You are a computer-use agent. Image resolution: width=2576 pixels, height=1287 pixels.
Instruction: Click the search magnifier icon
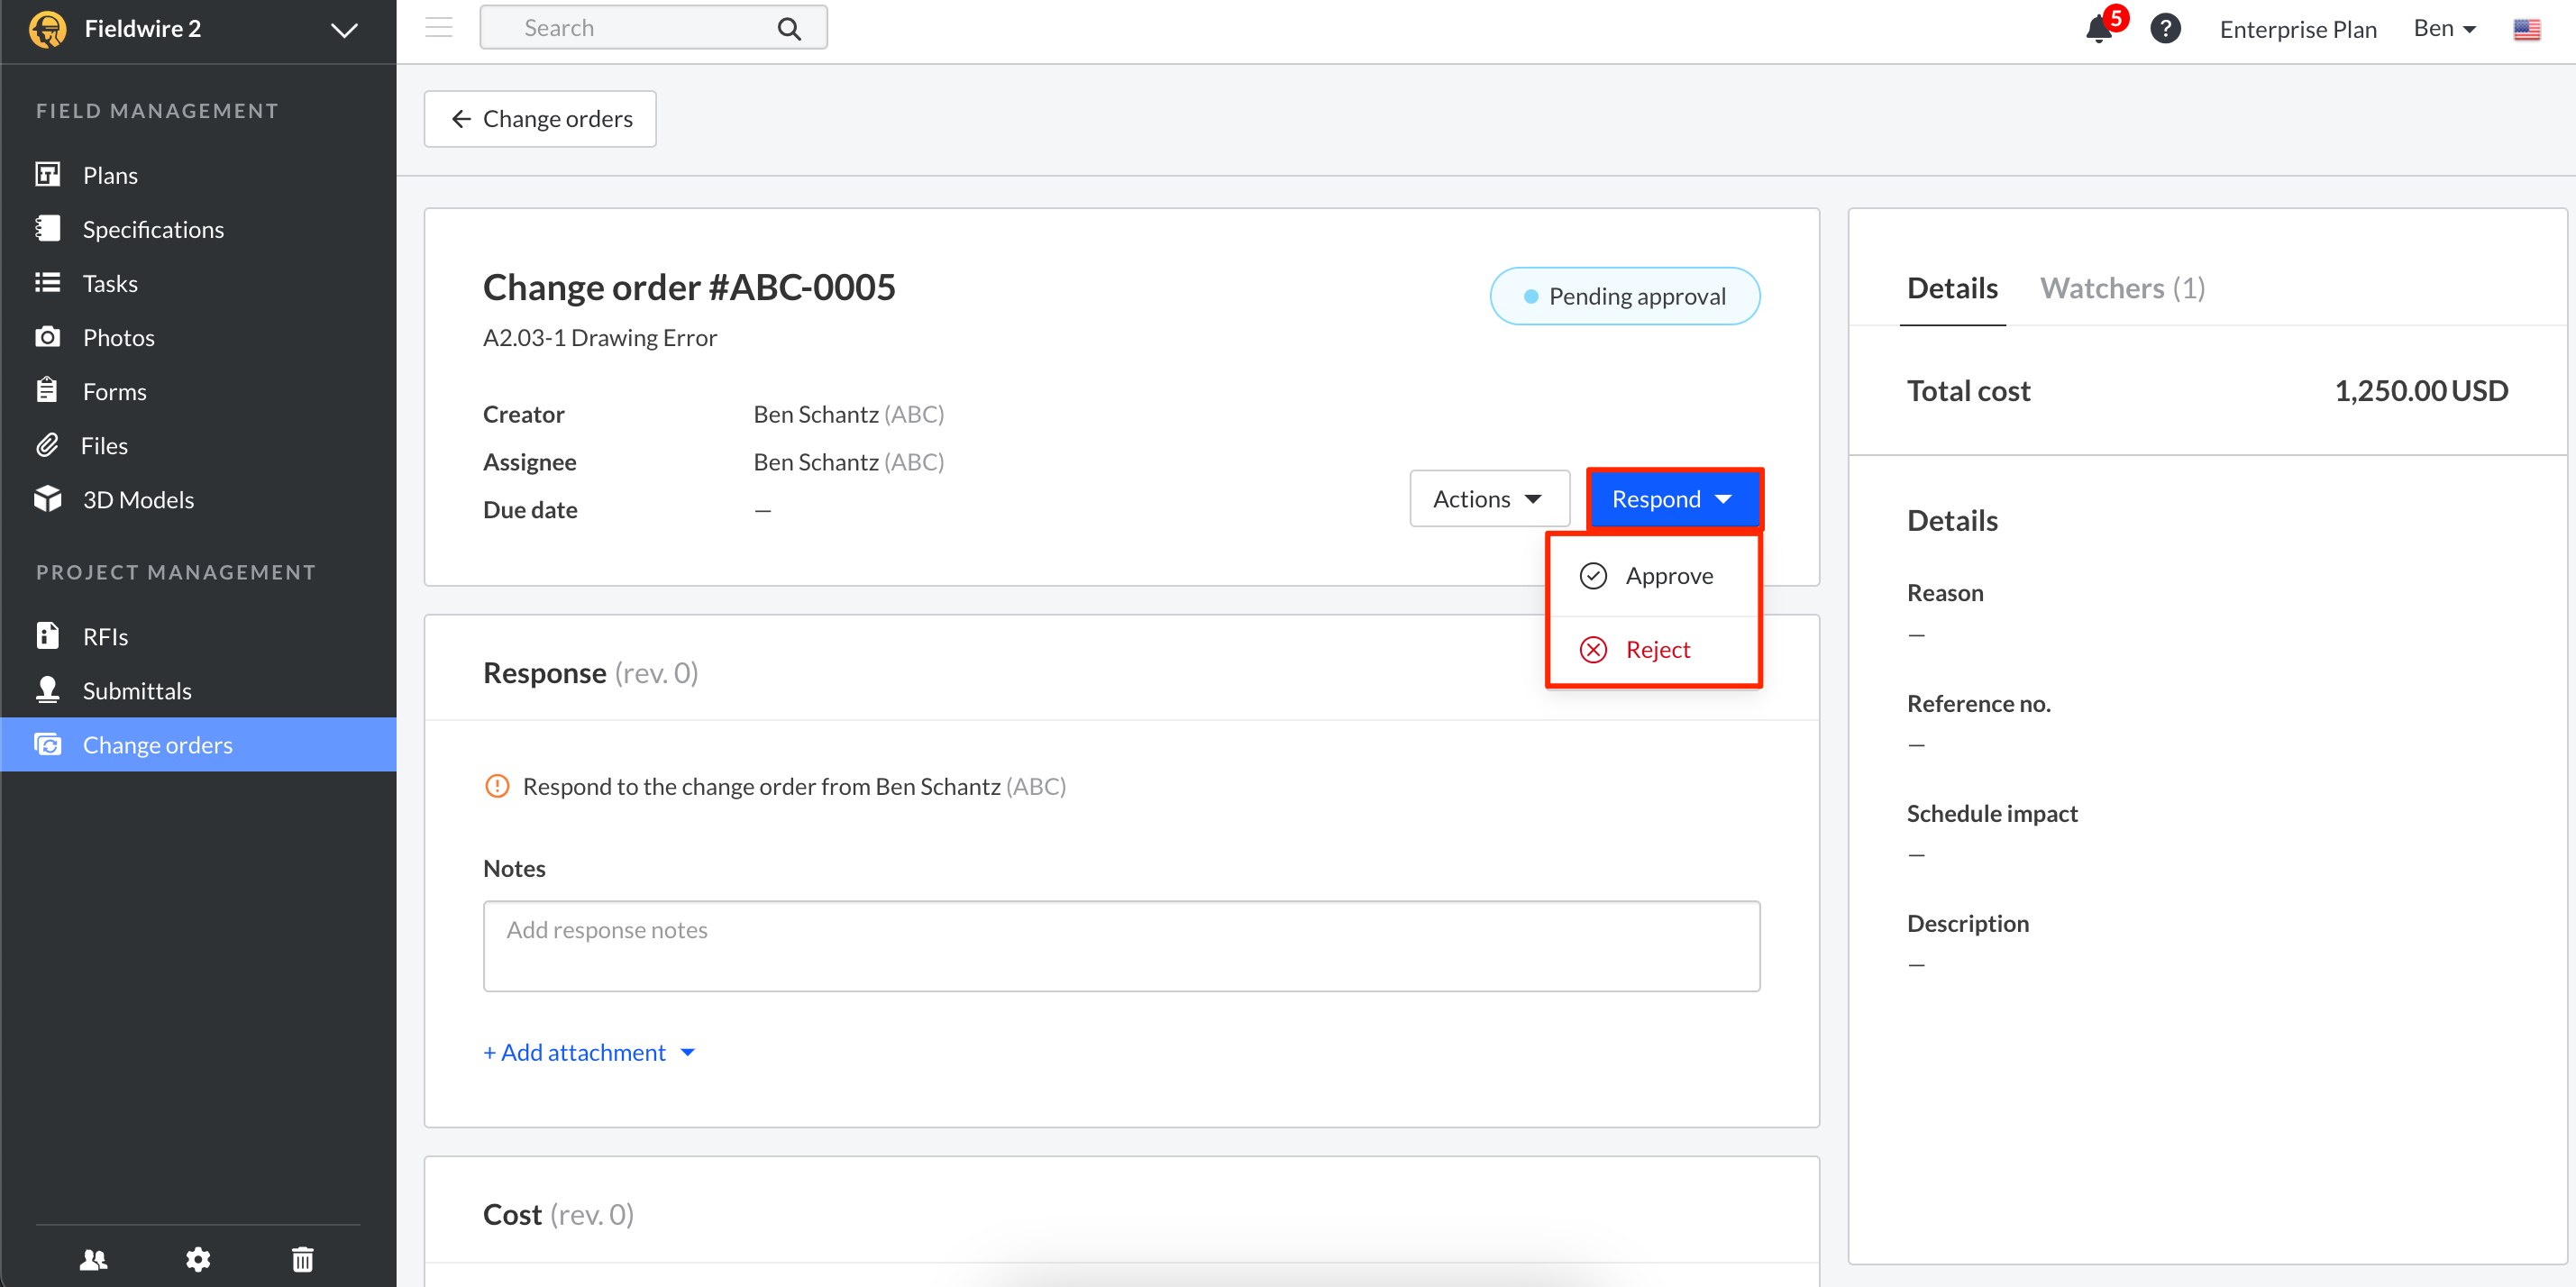tap(789, 29)
